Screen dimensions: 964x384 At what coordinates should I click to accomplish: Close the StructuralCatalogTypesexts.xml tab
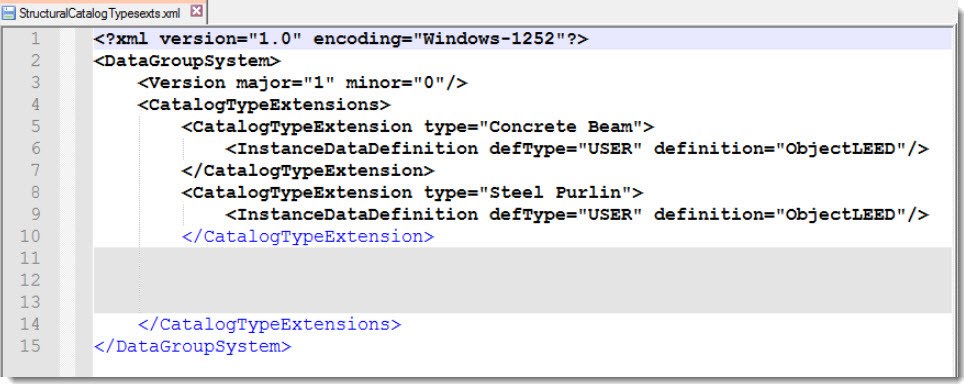(x=196, y=11)
